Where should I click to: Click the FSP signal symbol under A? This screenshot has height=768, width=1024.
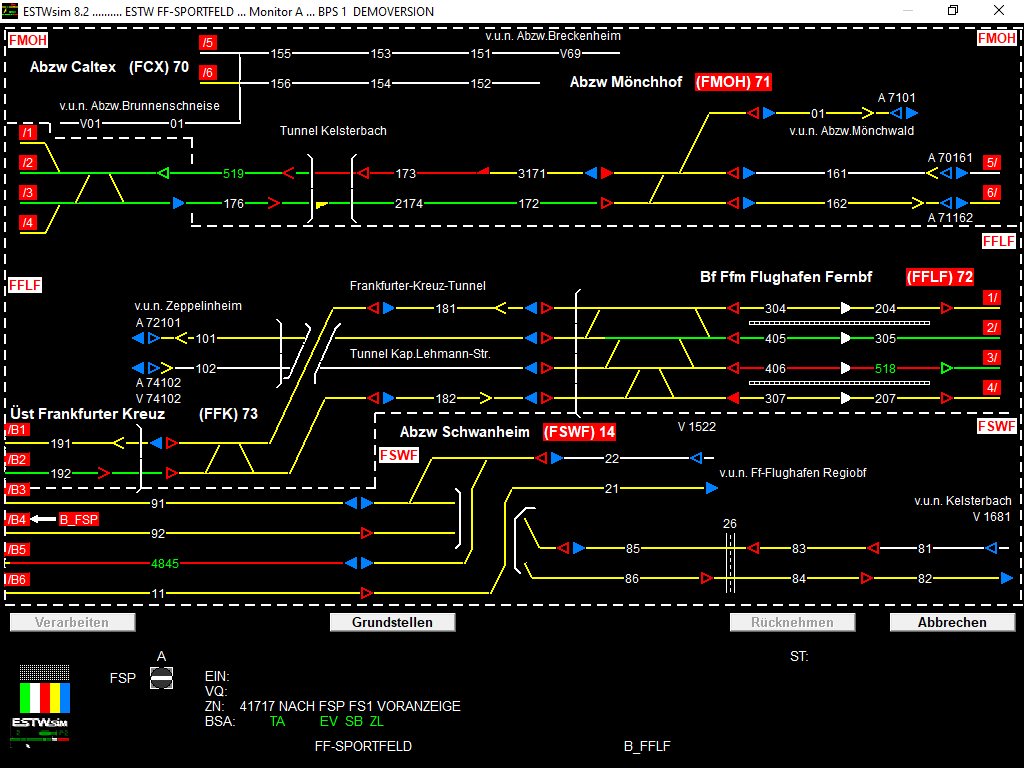[161, 678]
